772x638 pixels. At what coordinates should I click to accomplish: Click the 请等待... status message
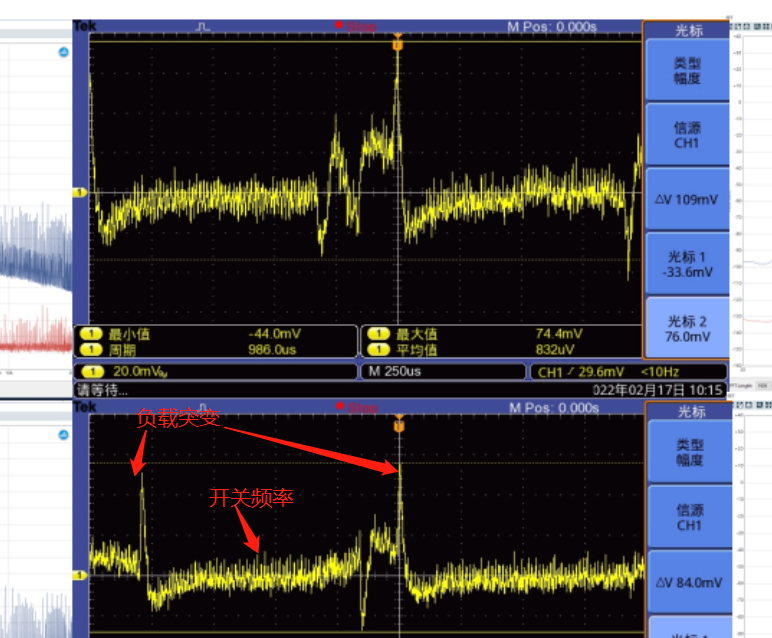pyautogui.click(x=102, y=390)
